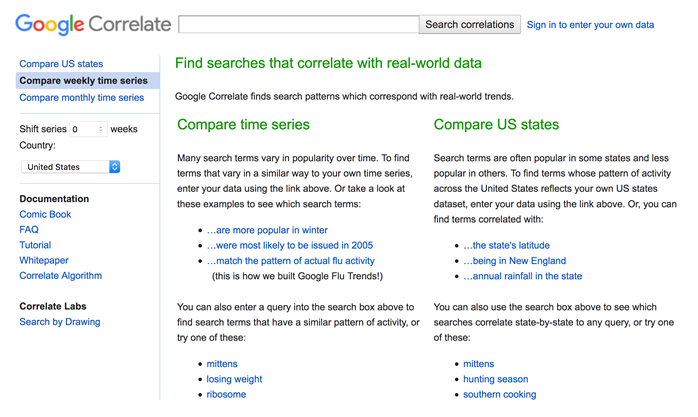Screen dimensions: 698x417
Task: Select Compare US states in sidebar
Action: pos(61,64)
